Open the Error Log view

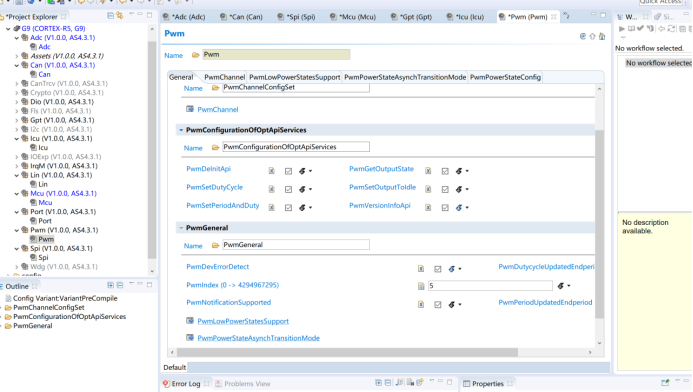click(x=186, y=384)
